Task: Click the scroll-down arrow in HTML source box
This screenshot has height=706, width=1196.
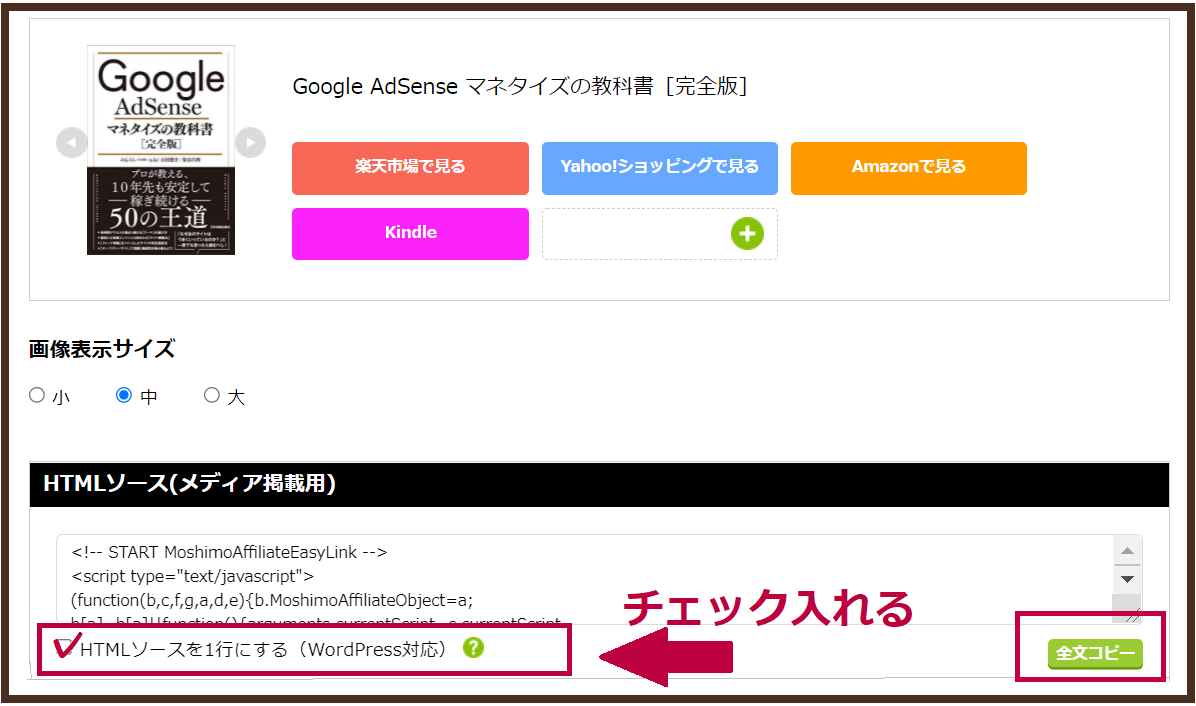Action: pyautogui.click(x=1127, y=579)
